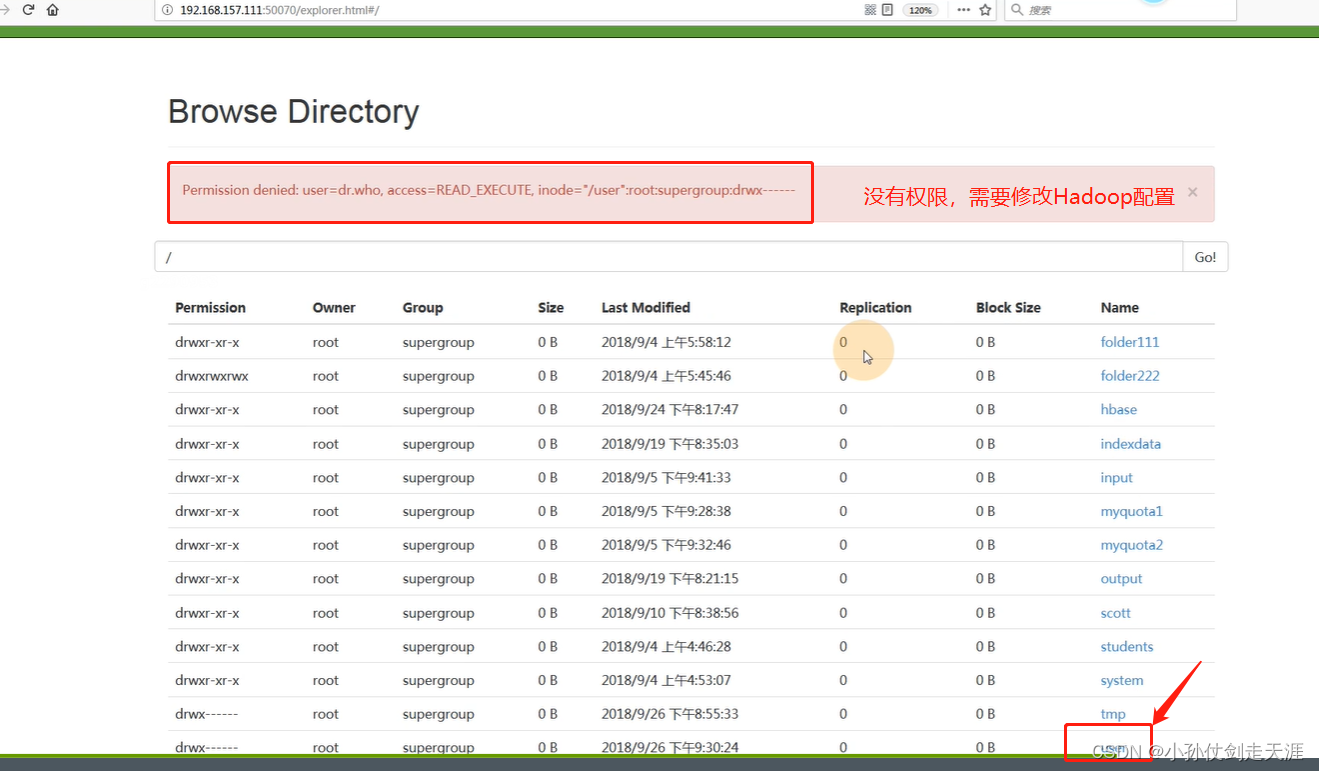Select the Permission denied error message text

pyautogui.click(x=489, y=190)
